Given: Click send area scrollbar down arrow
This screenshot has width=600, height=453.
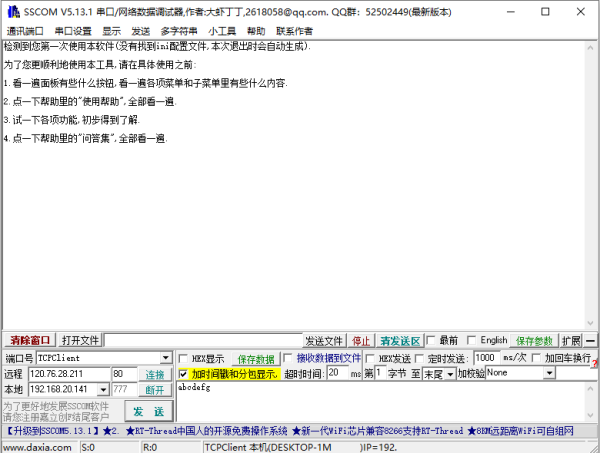Looking at the screenshot, I should pos(590,415).
